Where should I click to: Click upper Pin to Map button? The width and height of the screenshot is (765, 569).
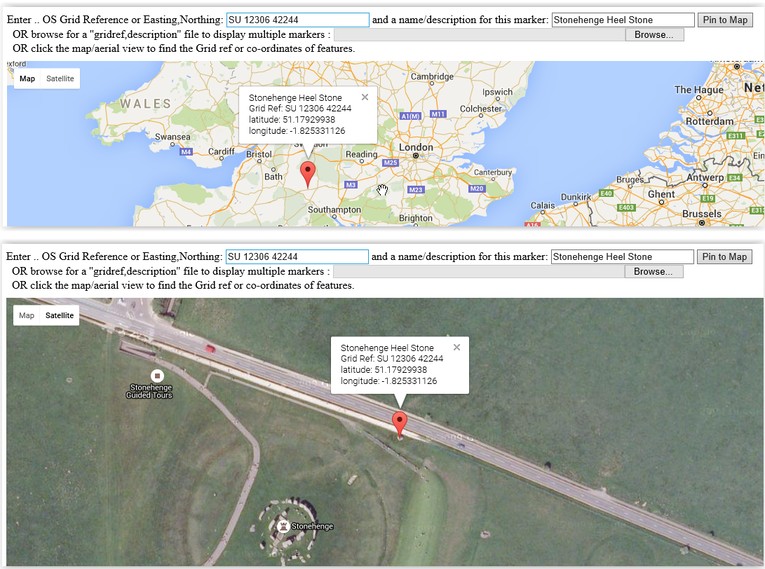coord(725,20)
